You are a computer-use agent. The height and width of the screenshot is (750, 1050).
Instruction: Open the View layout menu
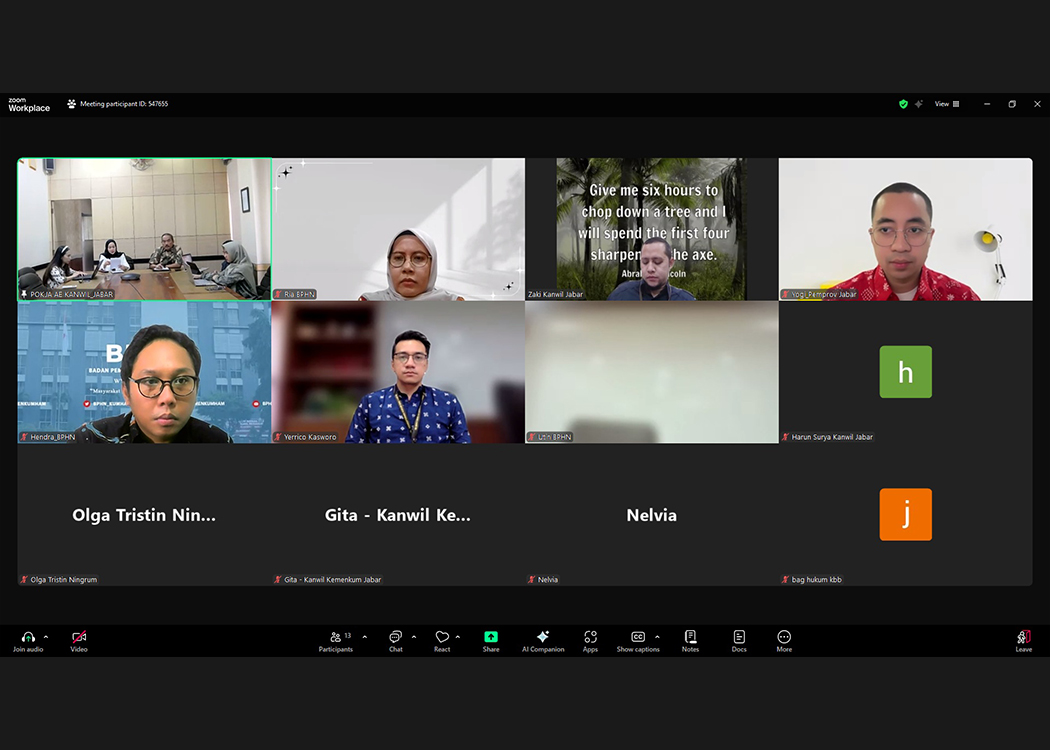tap(946, 104)
